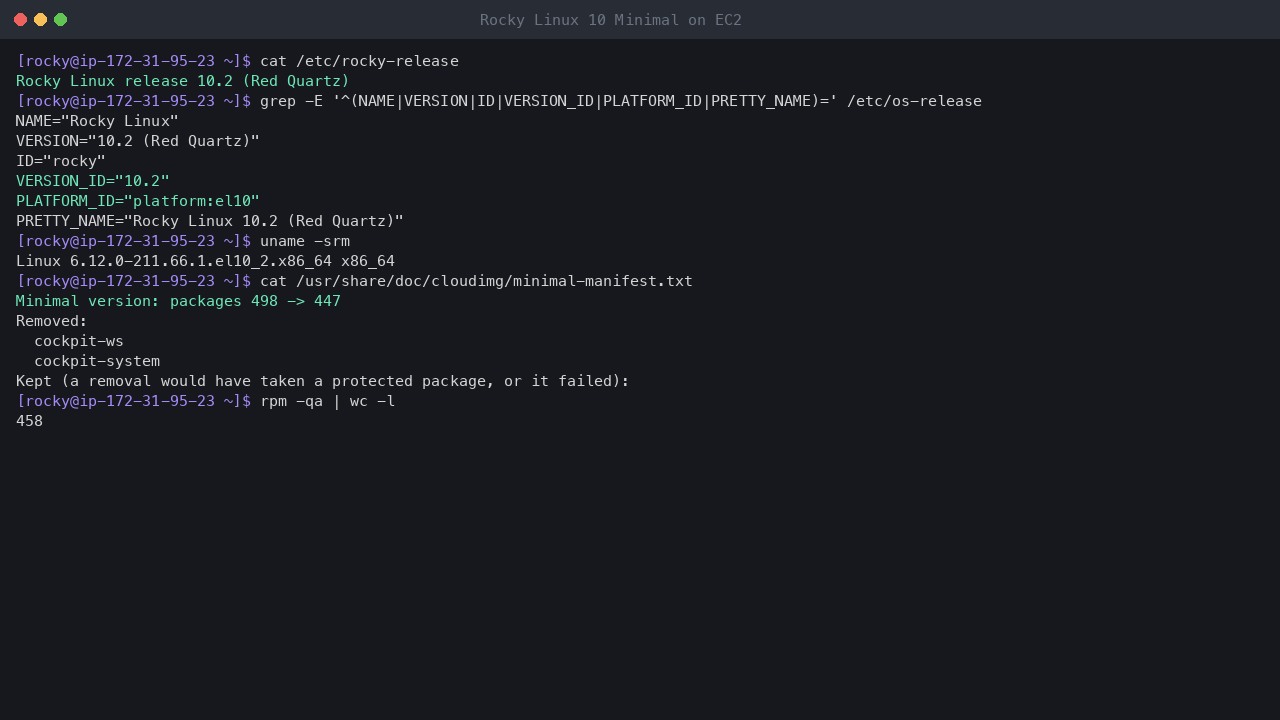The height and width of the screenshot is (720, 1280).
Task: Click the '458' package count output
Action: click(x=30, y=421)
